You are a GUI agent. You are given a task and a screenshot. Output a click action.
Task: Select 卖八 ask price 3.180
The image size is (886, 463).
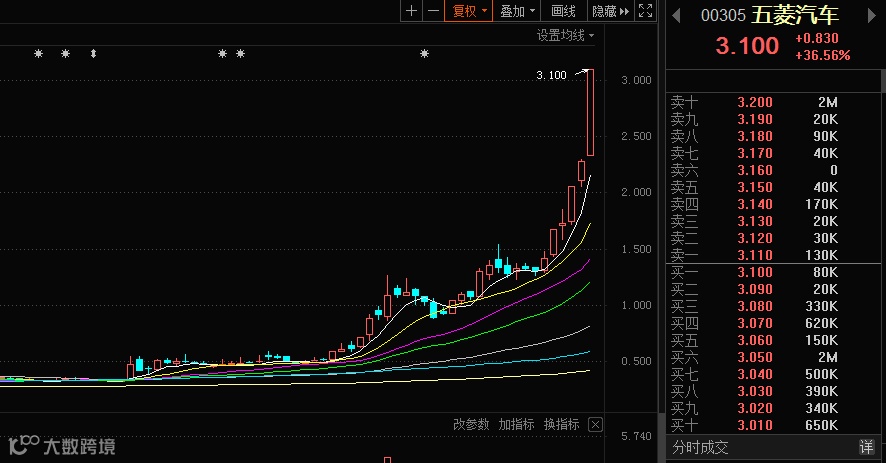[755, 136]
